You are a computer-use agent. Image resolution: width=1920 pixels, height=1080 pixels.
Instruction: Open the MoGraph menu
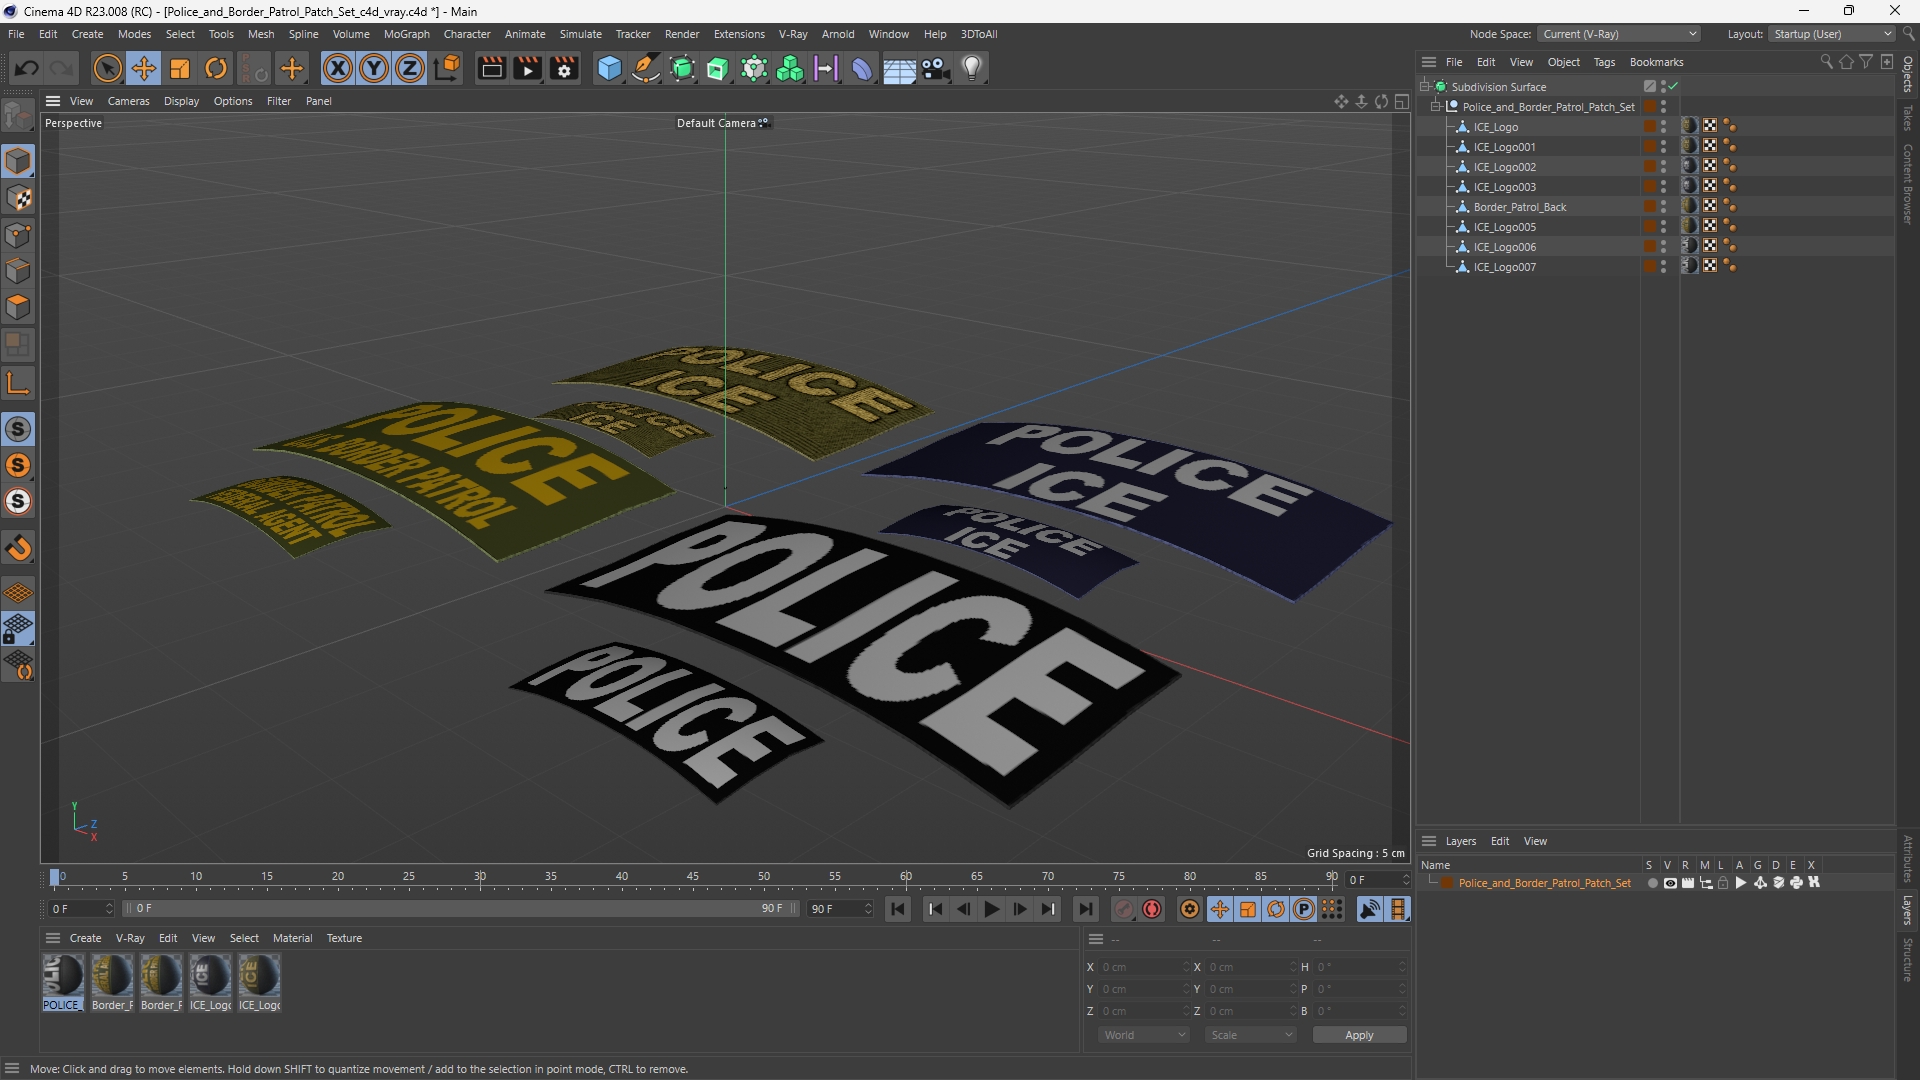click(x=407, y=34)
